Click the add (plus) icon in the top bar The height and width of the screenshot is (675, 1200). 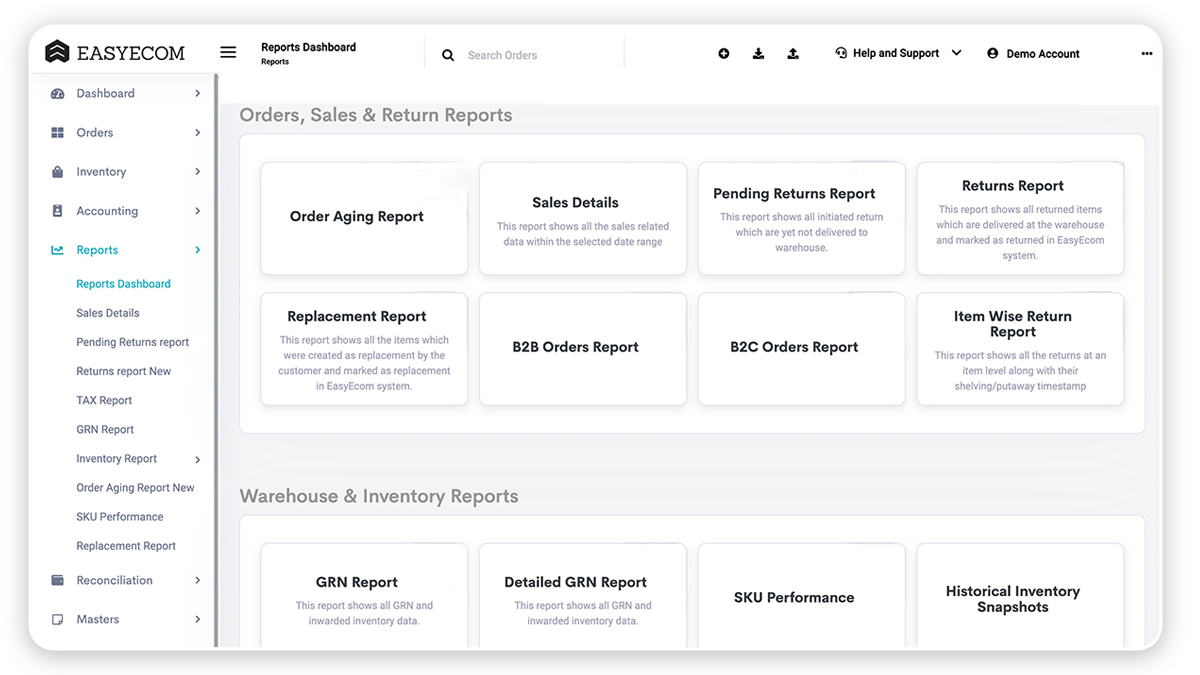(x=724, y=53)
